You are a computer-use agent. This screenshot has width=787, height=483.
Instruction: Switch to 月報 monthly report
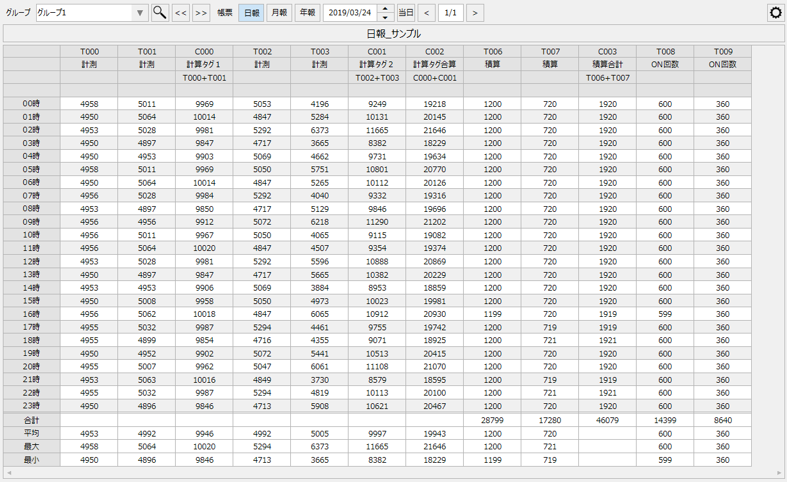[x=279, y=13]
